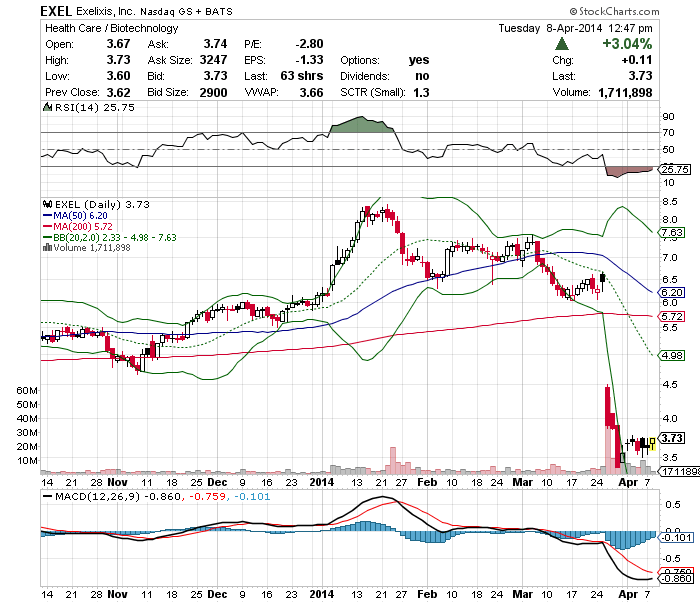Click the P/E value -2.80

pyautogui.click(x=309, y=44)
